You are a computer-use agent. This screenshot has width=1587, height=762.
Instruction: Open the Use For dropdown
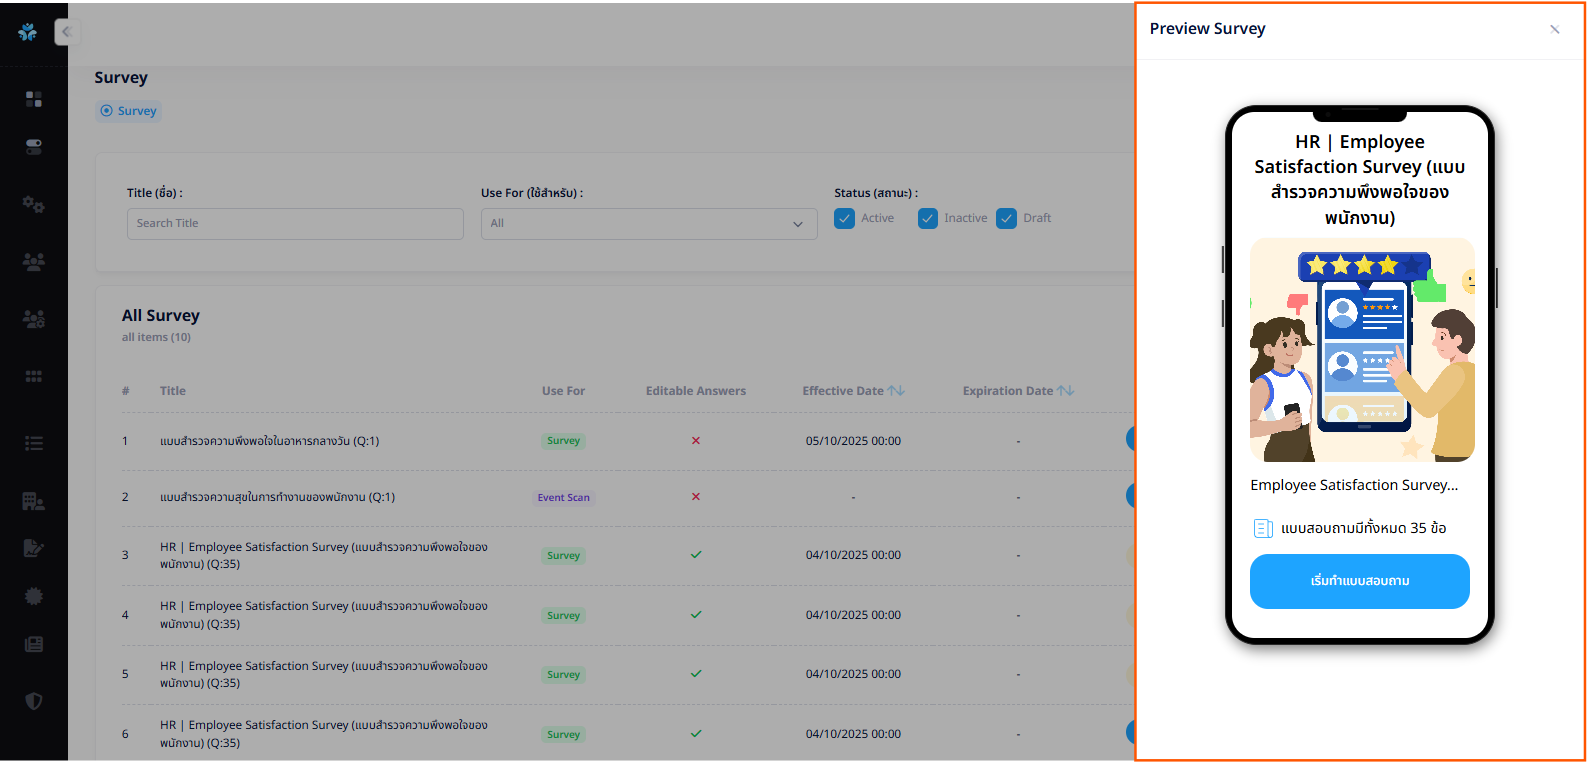(x=648, y=224)
